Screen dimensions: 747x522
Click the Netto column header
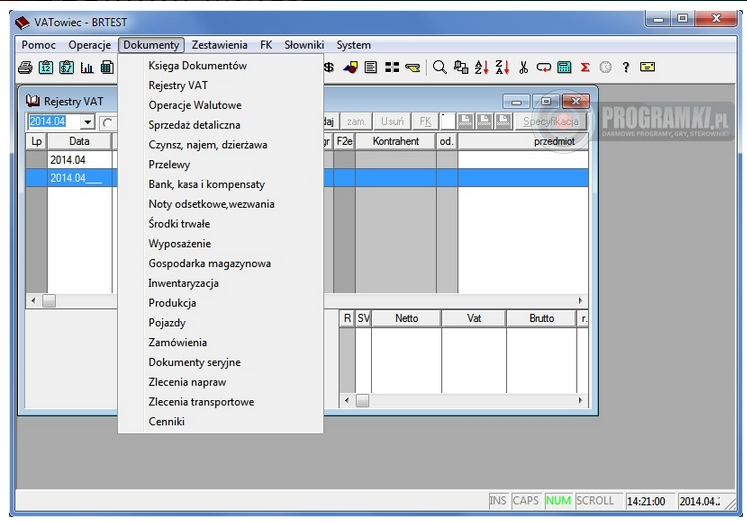tap(406, 318)
